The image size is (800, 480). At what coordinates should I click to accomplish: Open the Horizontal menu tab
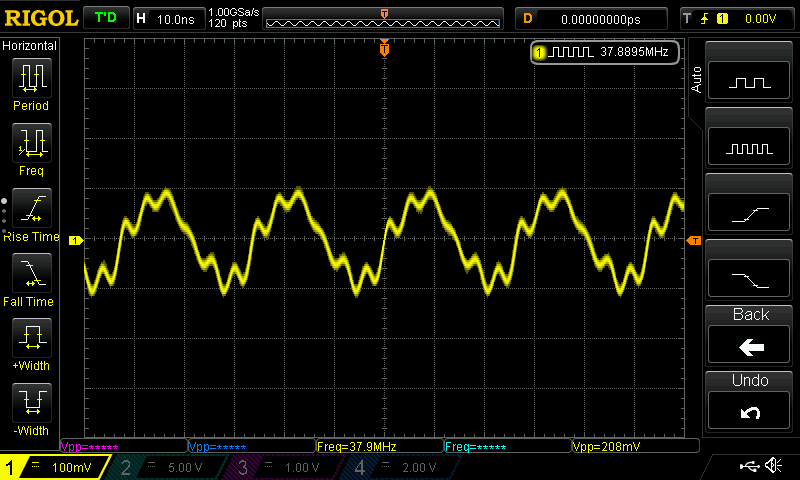[30, 46]
